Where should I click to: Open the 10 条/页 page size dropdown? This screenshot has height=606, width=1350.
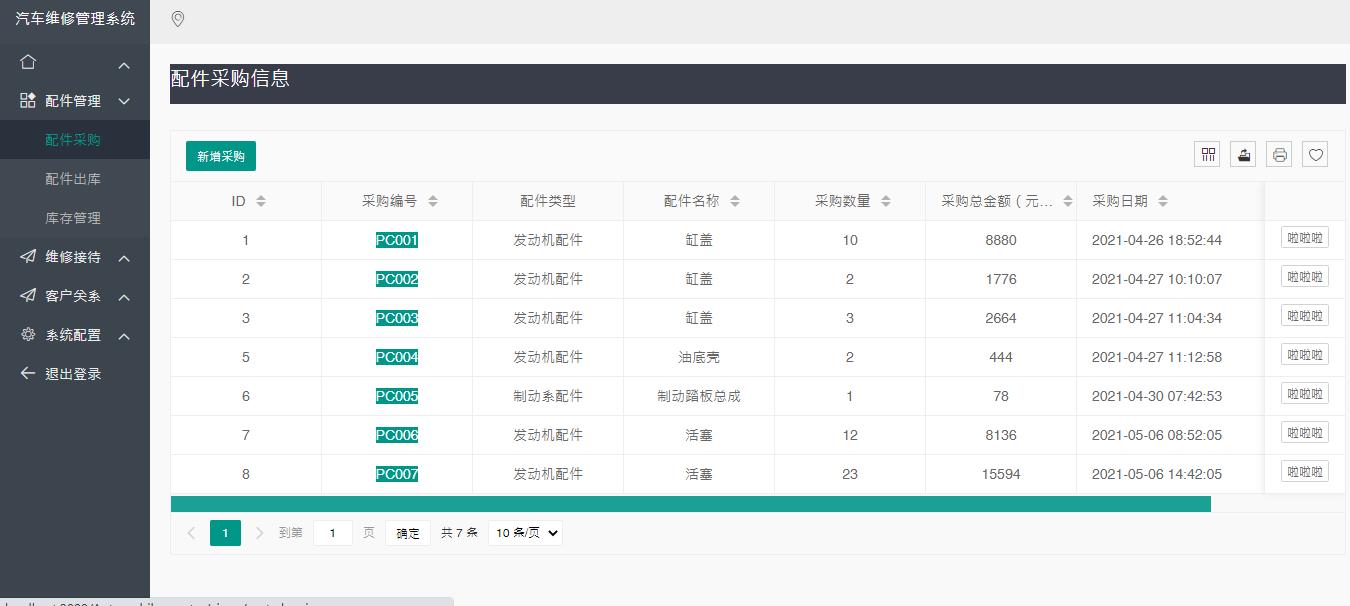526,533
